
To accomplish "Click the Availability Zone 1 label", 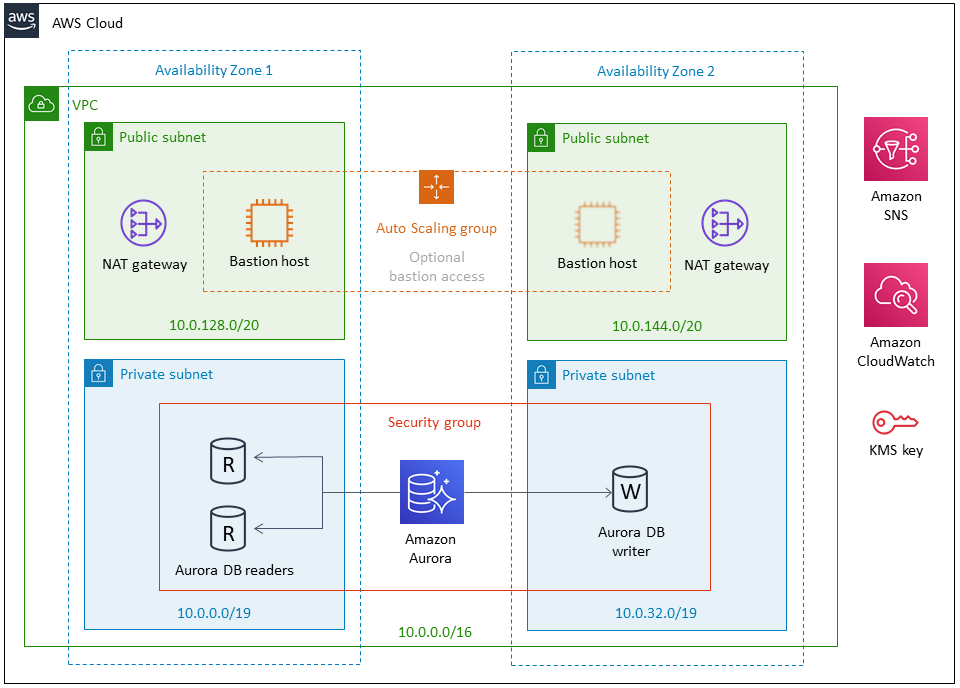I will [x=214, y=70].
